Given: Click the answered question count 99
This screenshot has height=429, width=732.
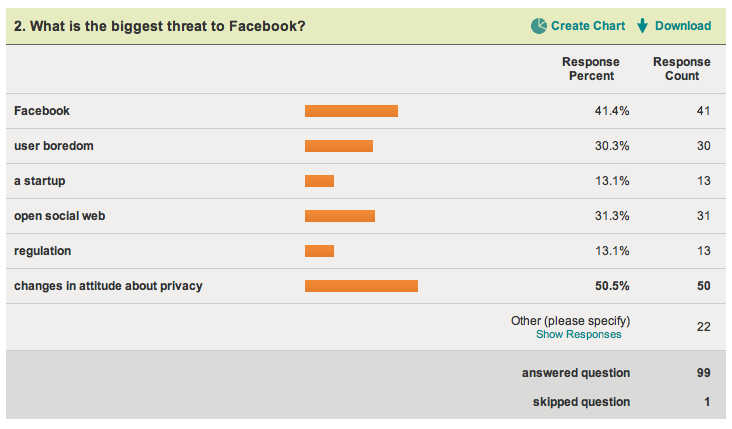Looking at the screenshot, I should tap(703, 373).
